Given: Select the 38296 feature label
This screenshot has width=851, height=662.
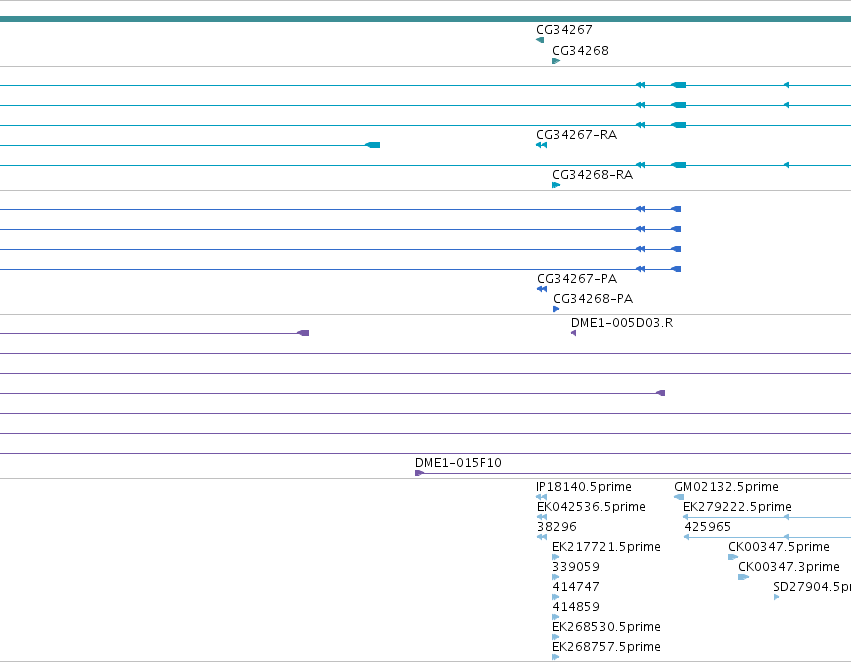Looking at the screenshot, I should pos(557,527).
